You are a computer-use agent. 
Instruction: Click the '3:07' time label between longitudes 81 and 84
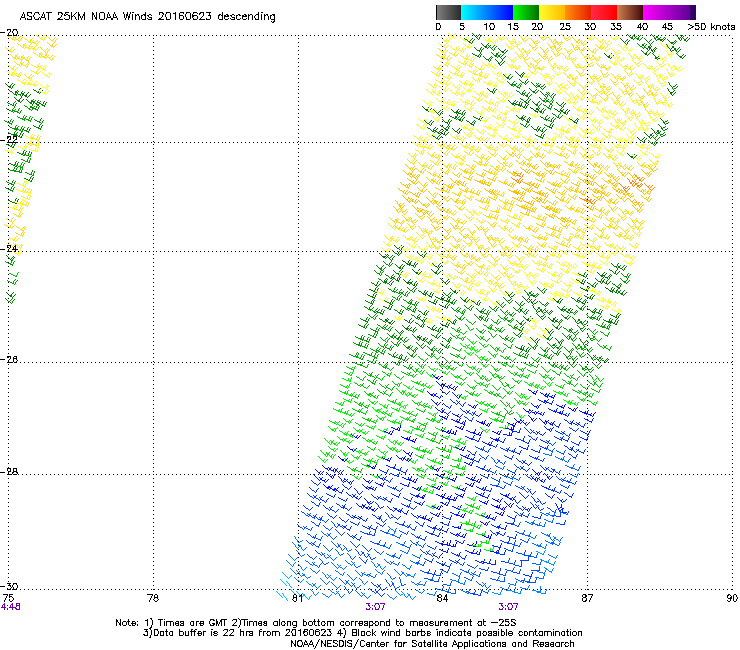(375, 607)
